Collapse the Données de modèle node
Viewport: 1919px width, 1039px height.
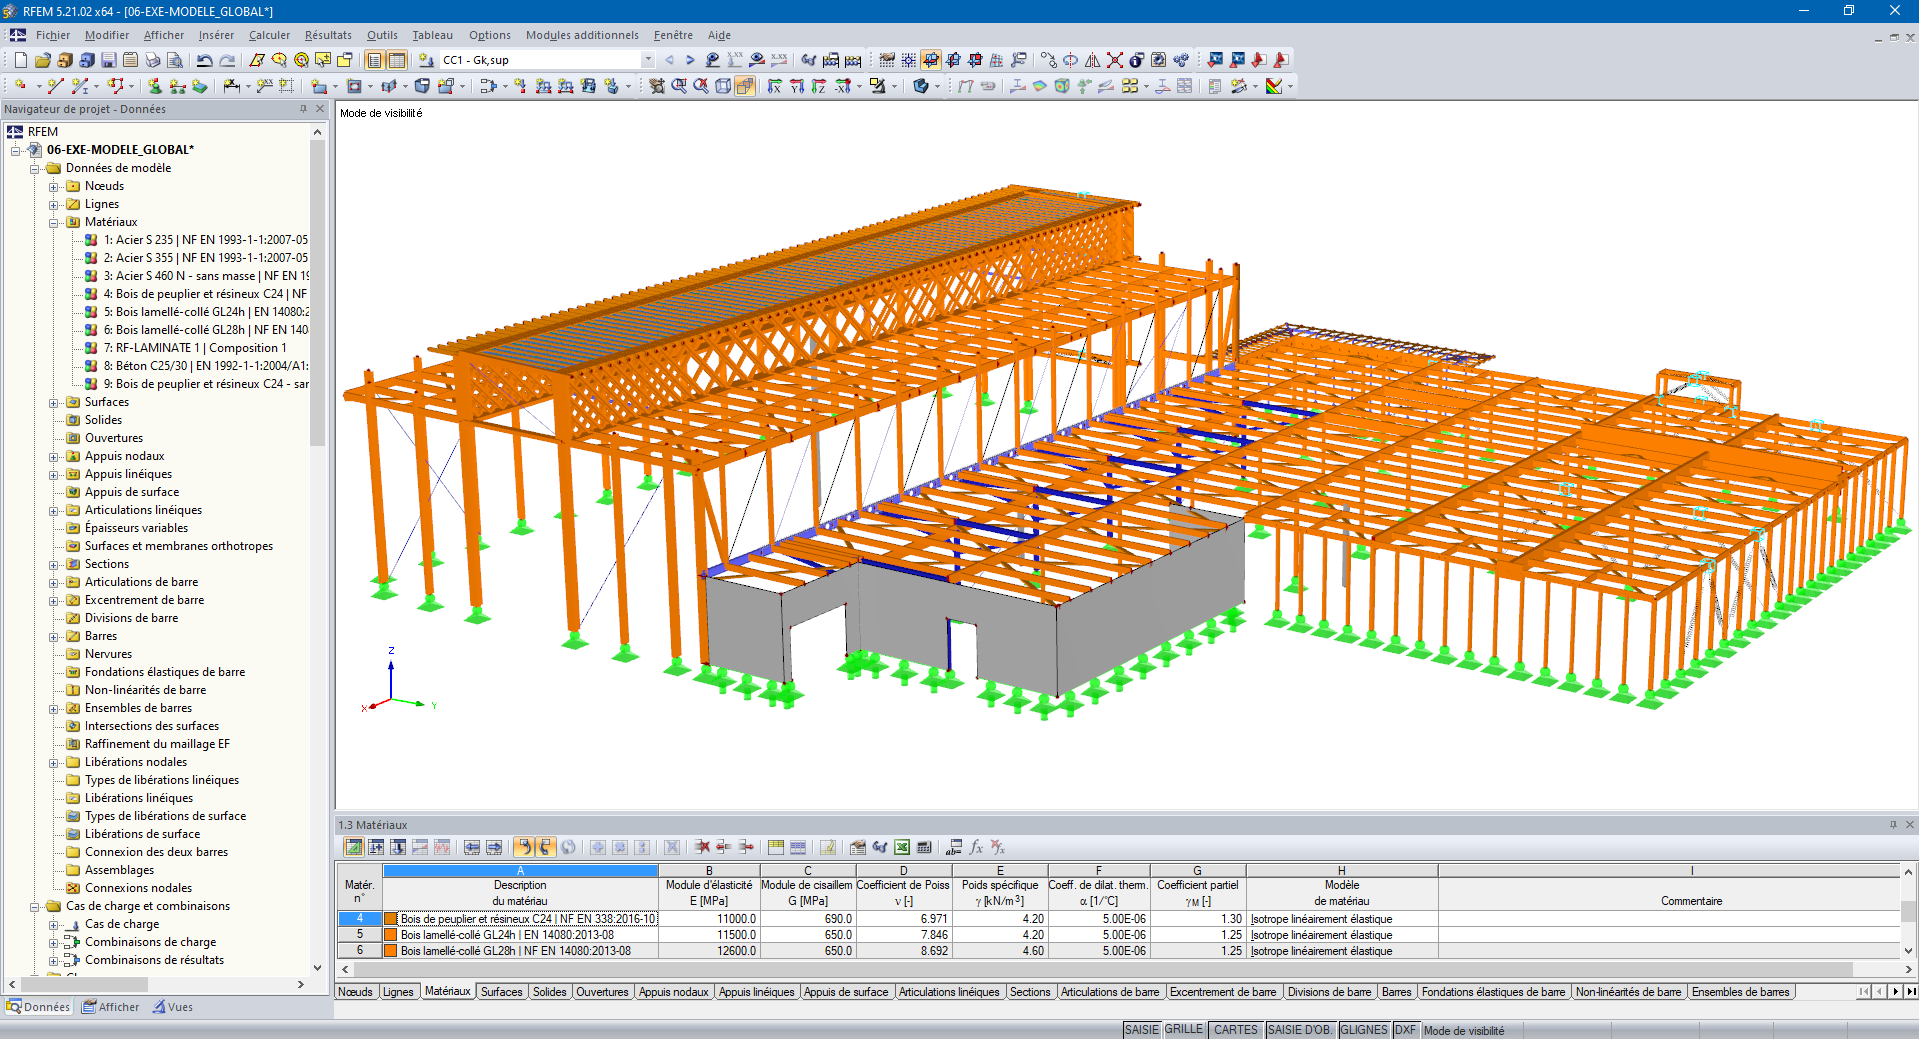click(35, 168)
